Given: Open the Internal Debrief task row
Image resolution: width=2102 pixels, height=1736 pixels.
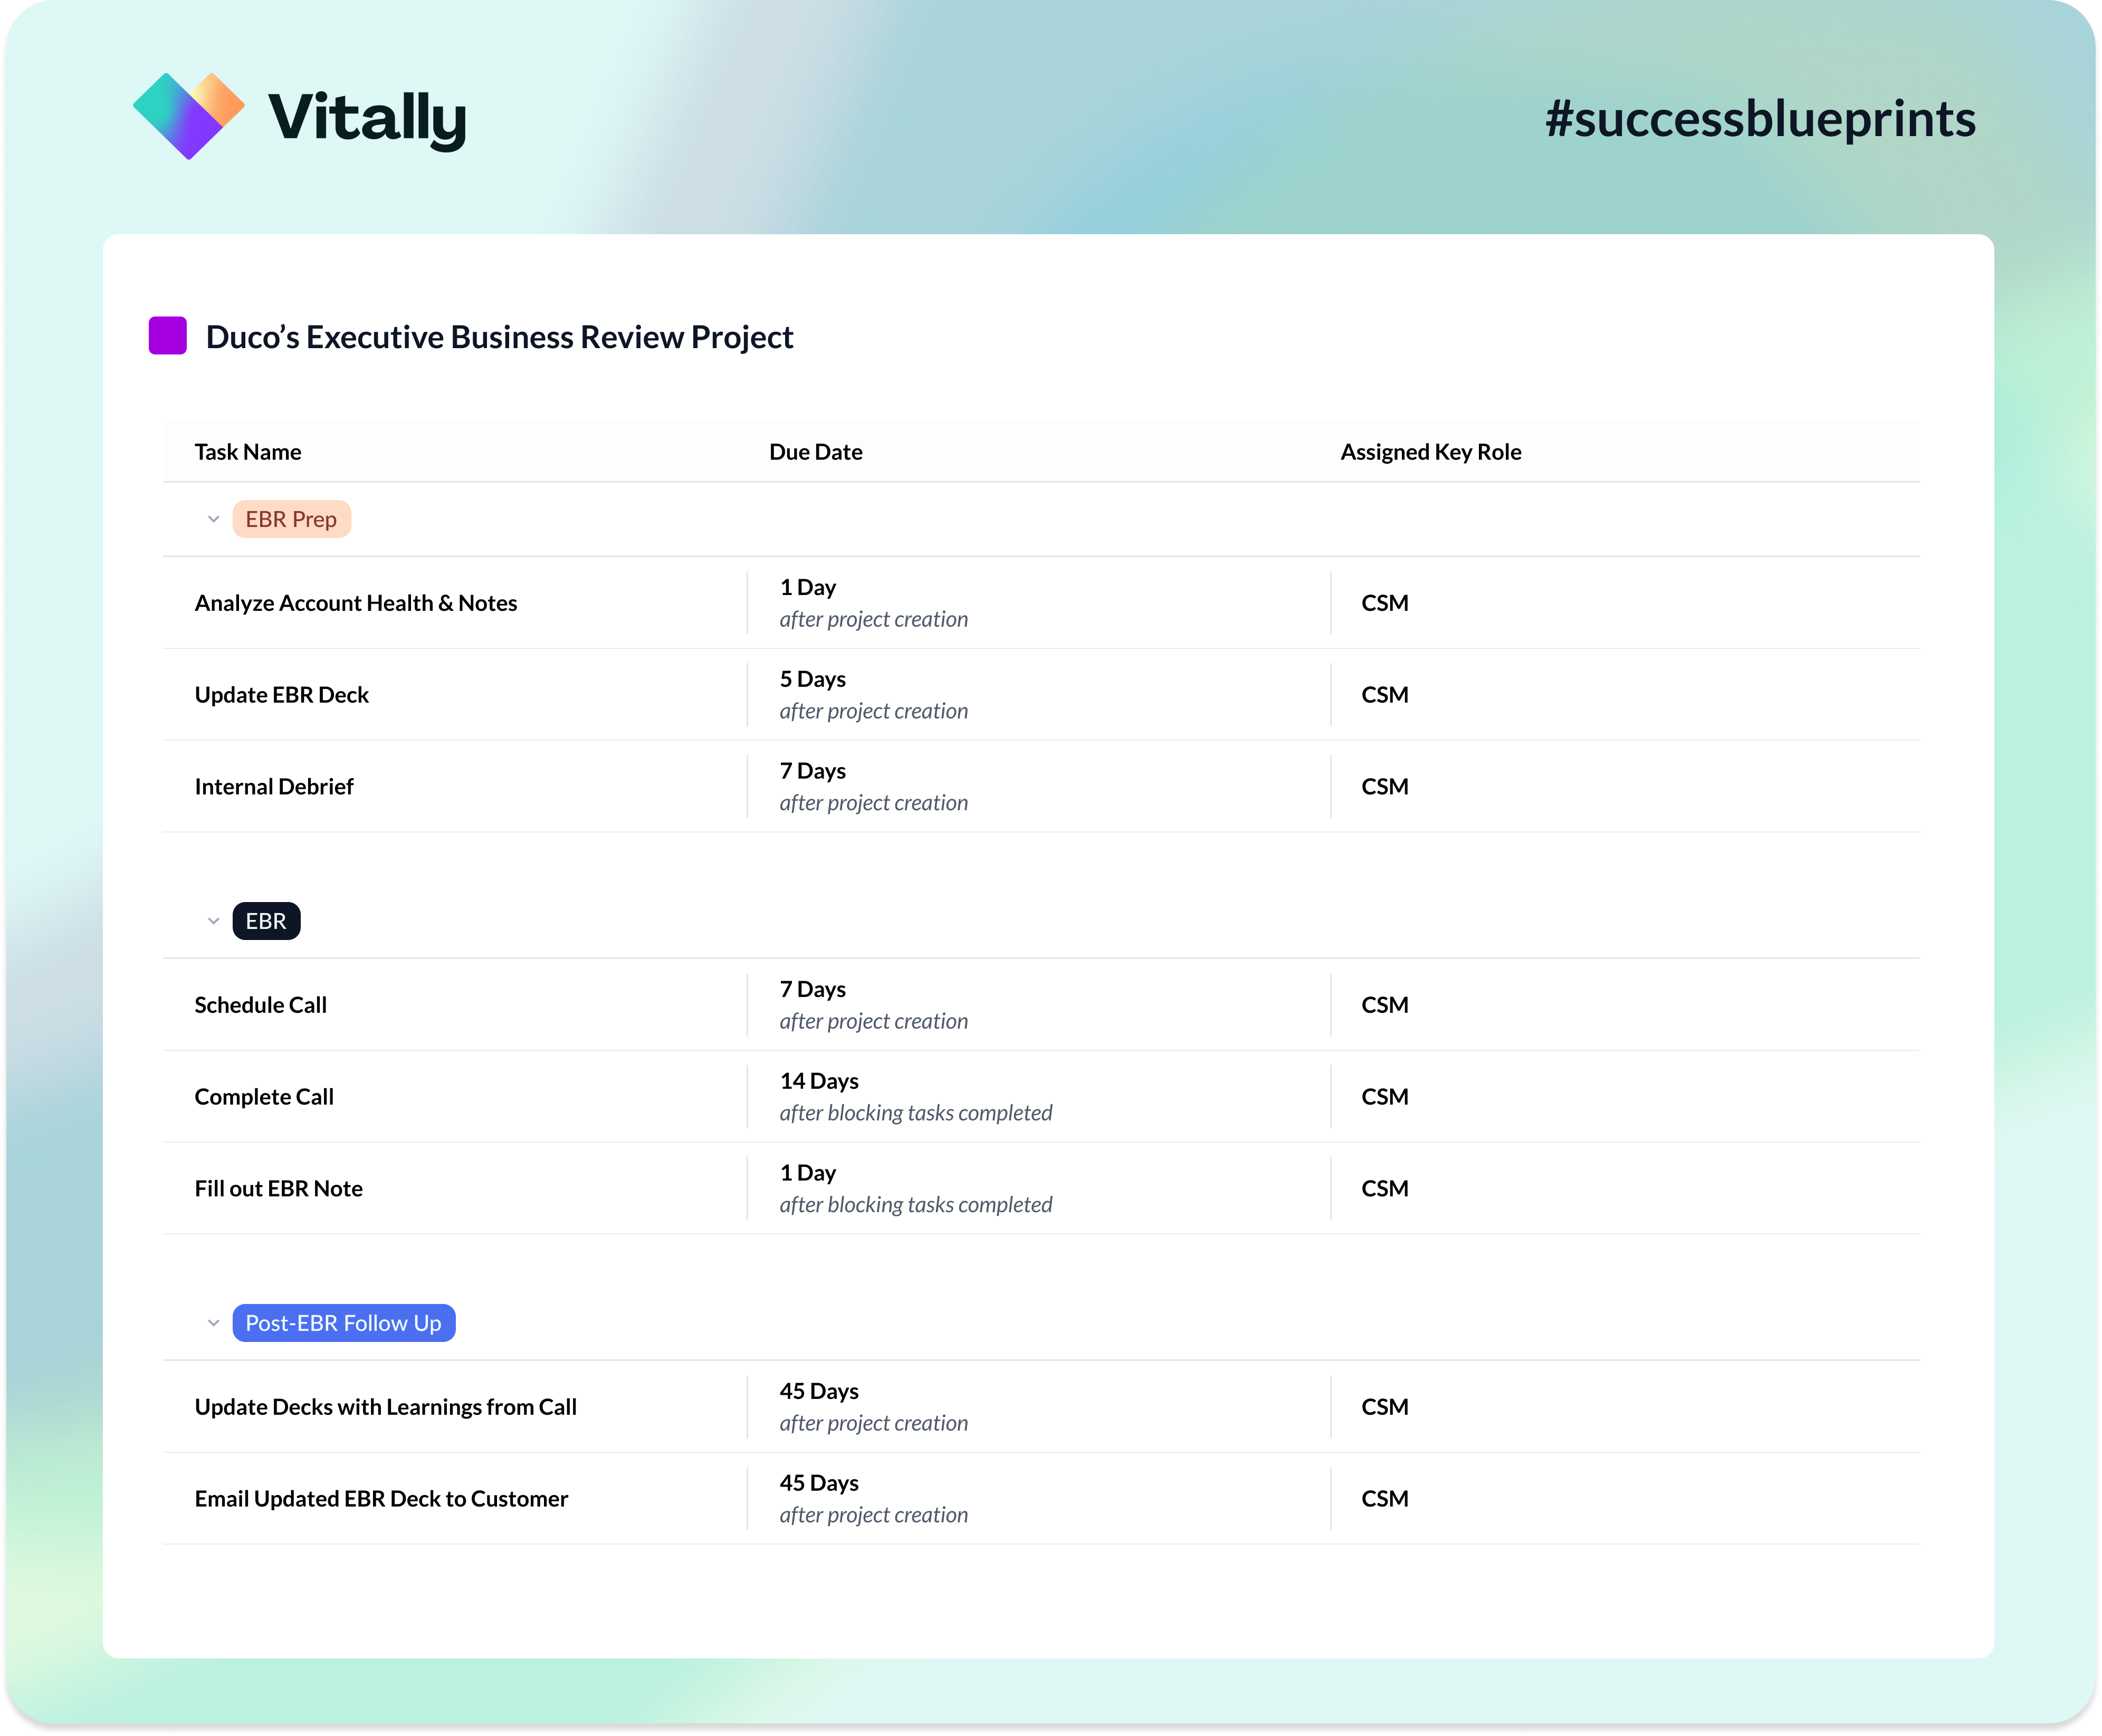Looking at the screenshot, I should click(x=274, y=787).
